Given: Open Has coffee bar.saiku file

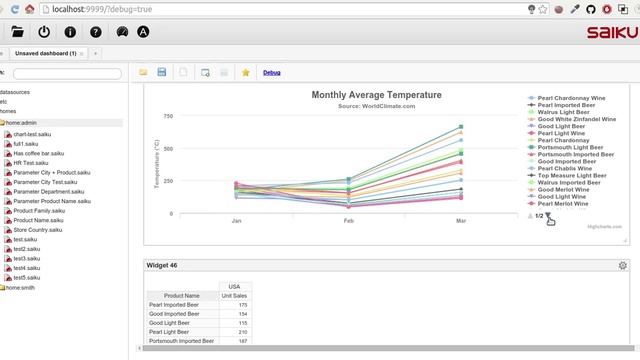Looking at the screenshot, I should pos(38,153).
